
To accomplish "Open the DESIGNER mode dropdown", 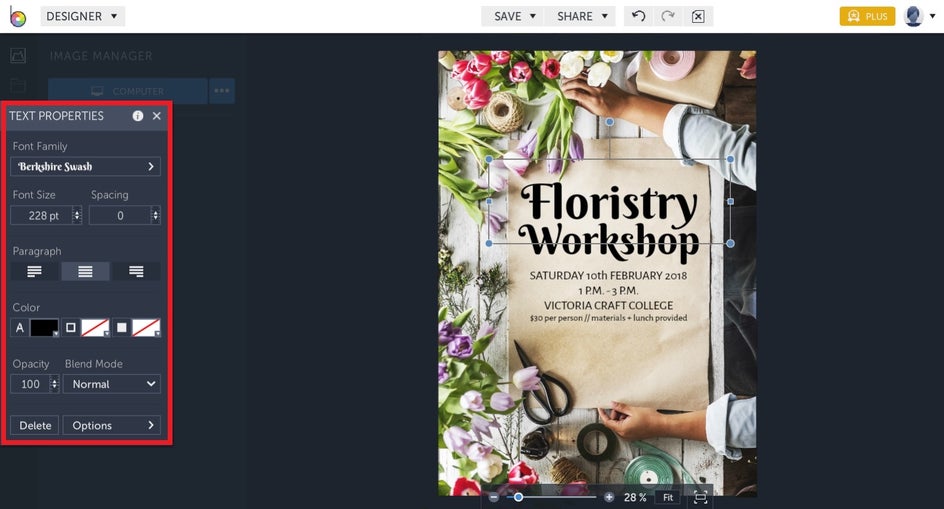I will 82,16.
